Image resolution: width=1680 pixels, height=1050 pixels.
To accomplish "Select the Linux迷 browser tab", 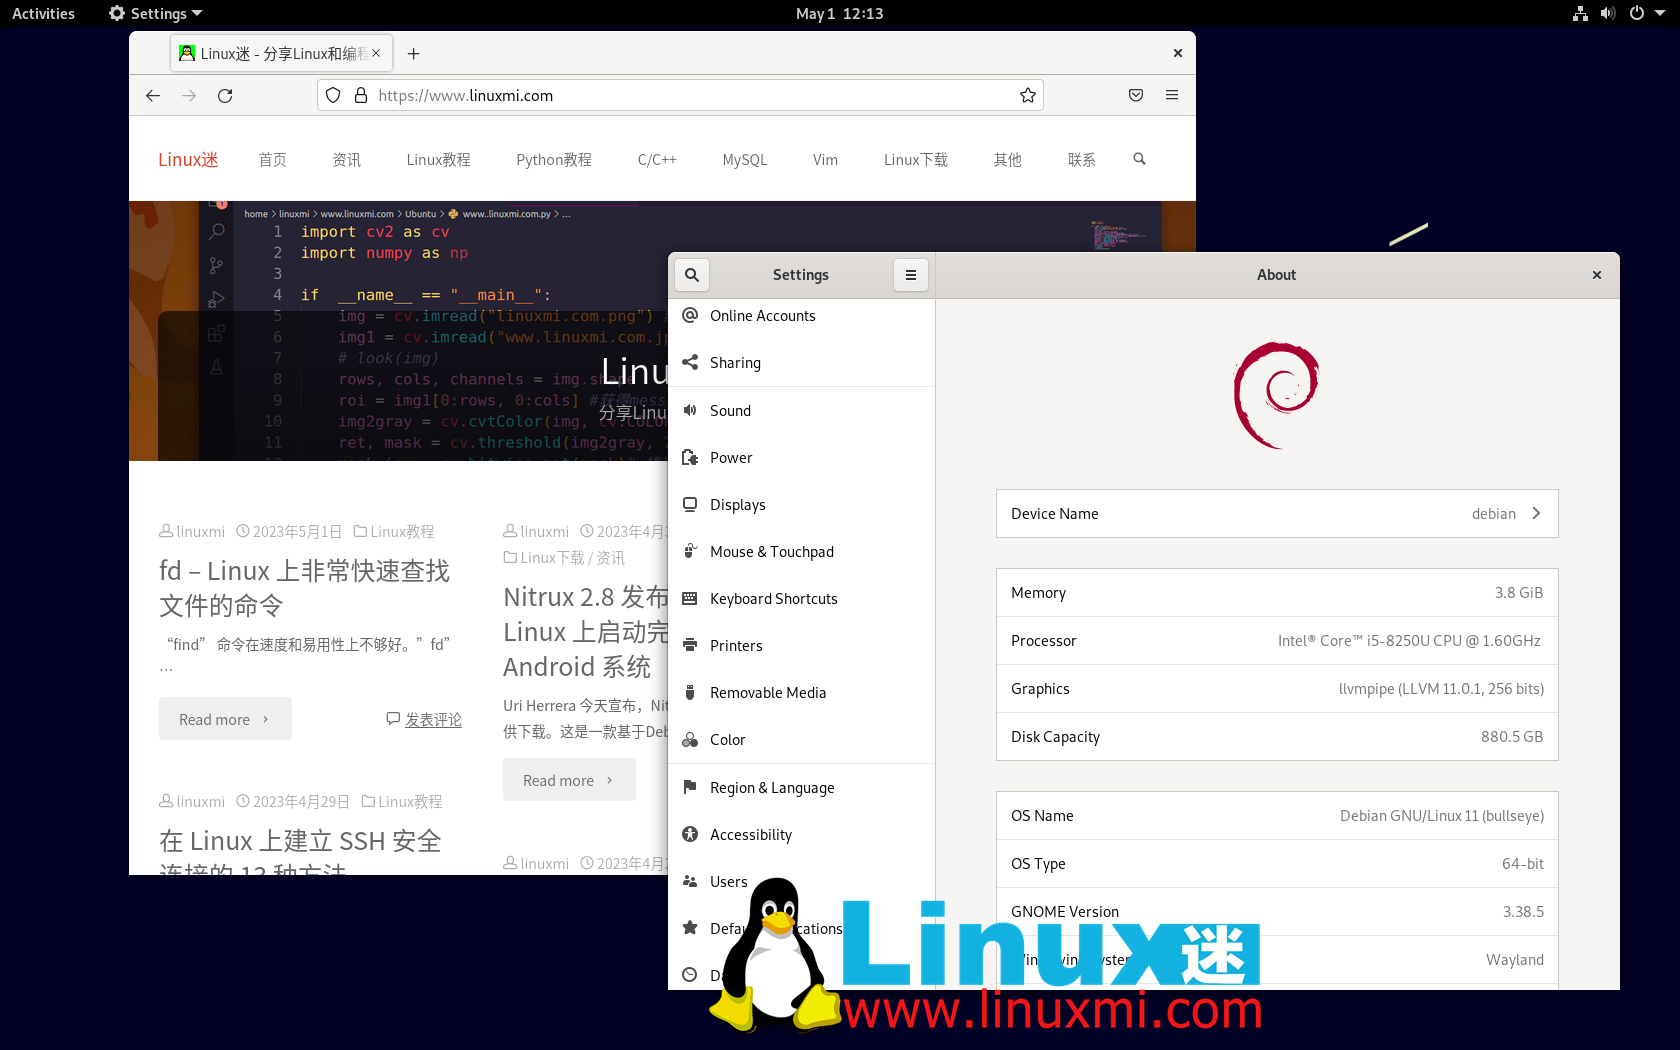I will click(280, 54).
